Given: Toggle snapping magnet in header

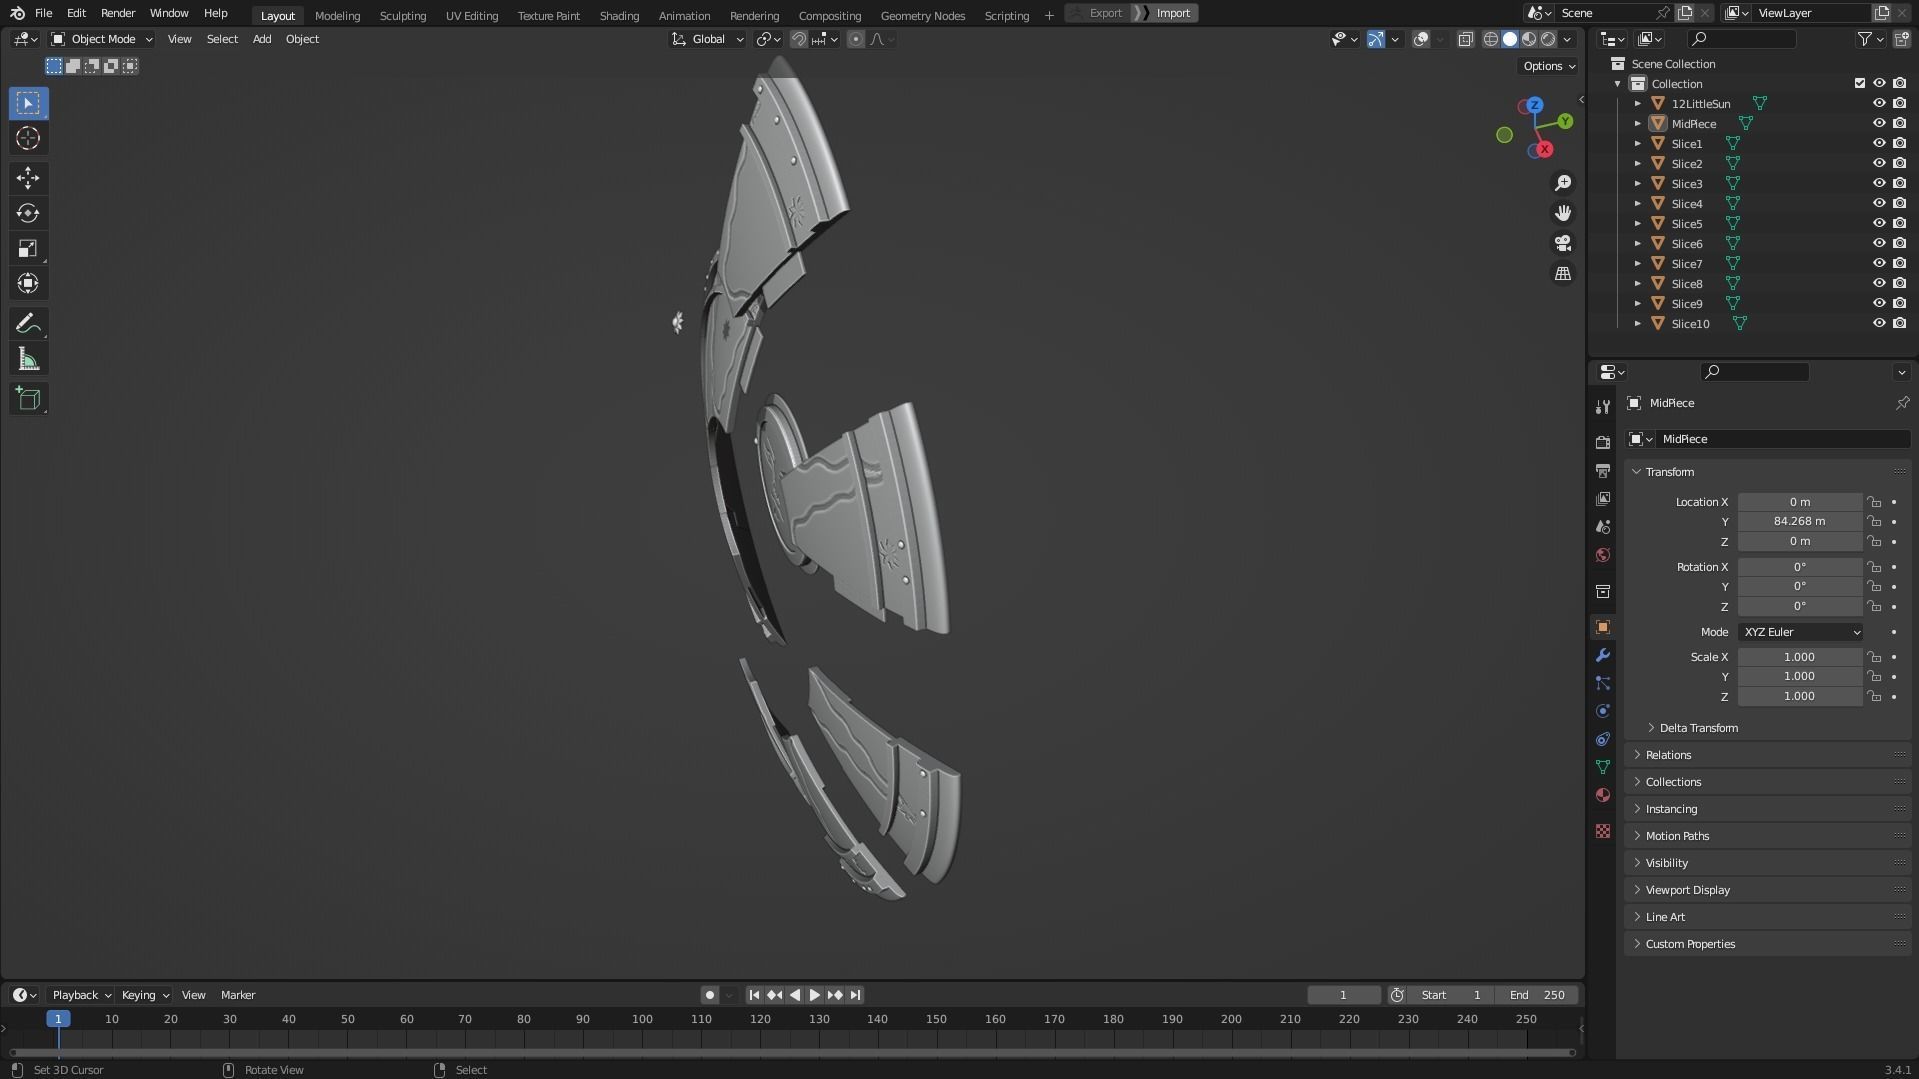Looking at the screenshot, I should [x=798, y=39].
